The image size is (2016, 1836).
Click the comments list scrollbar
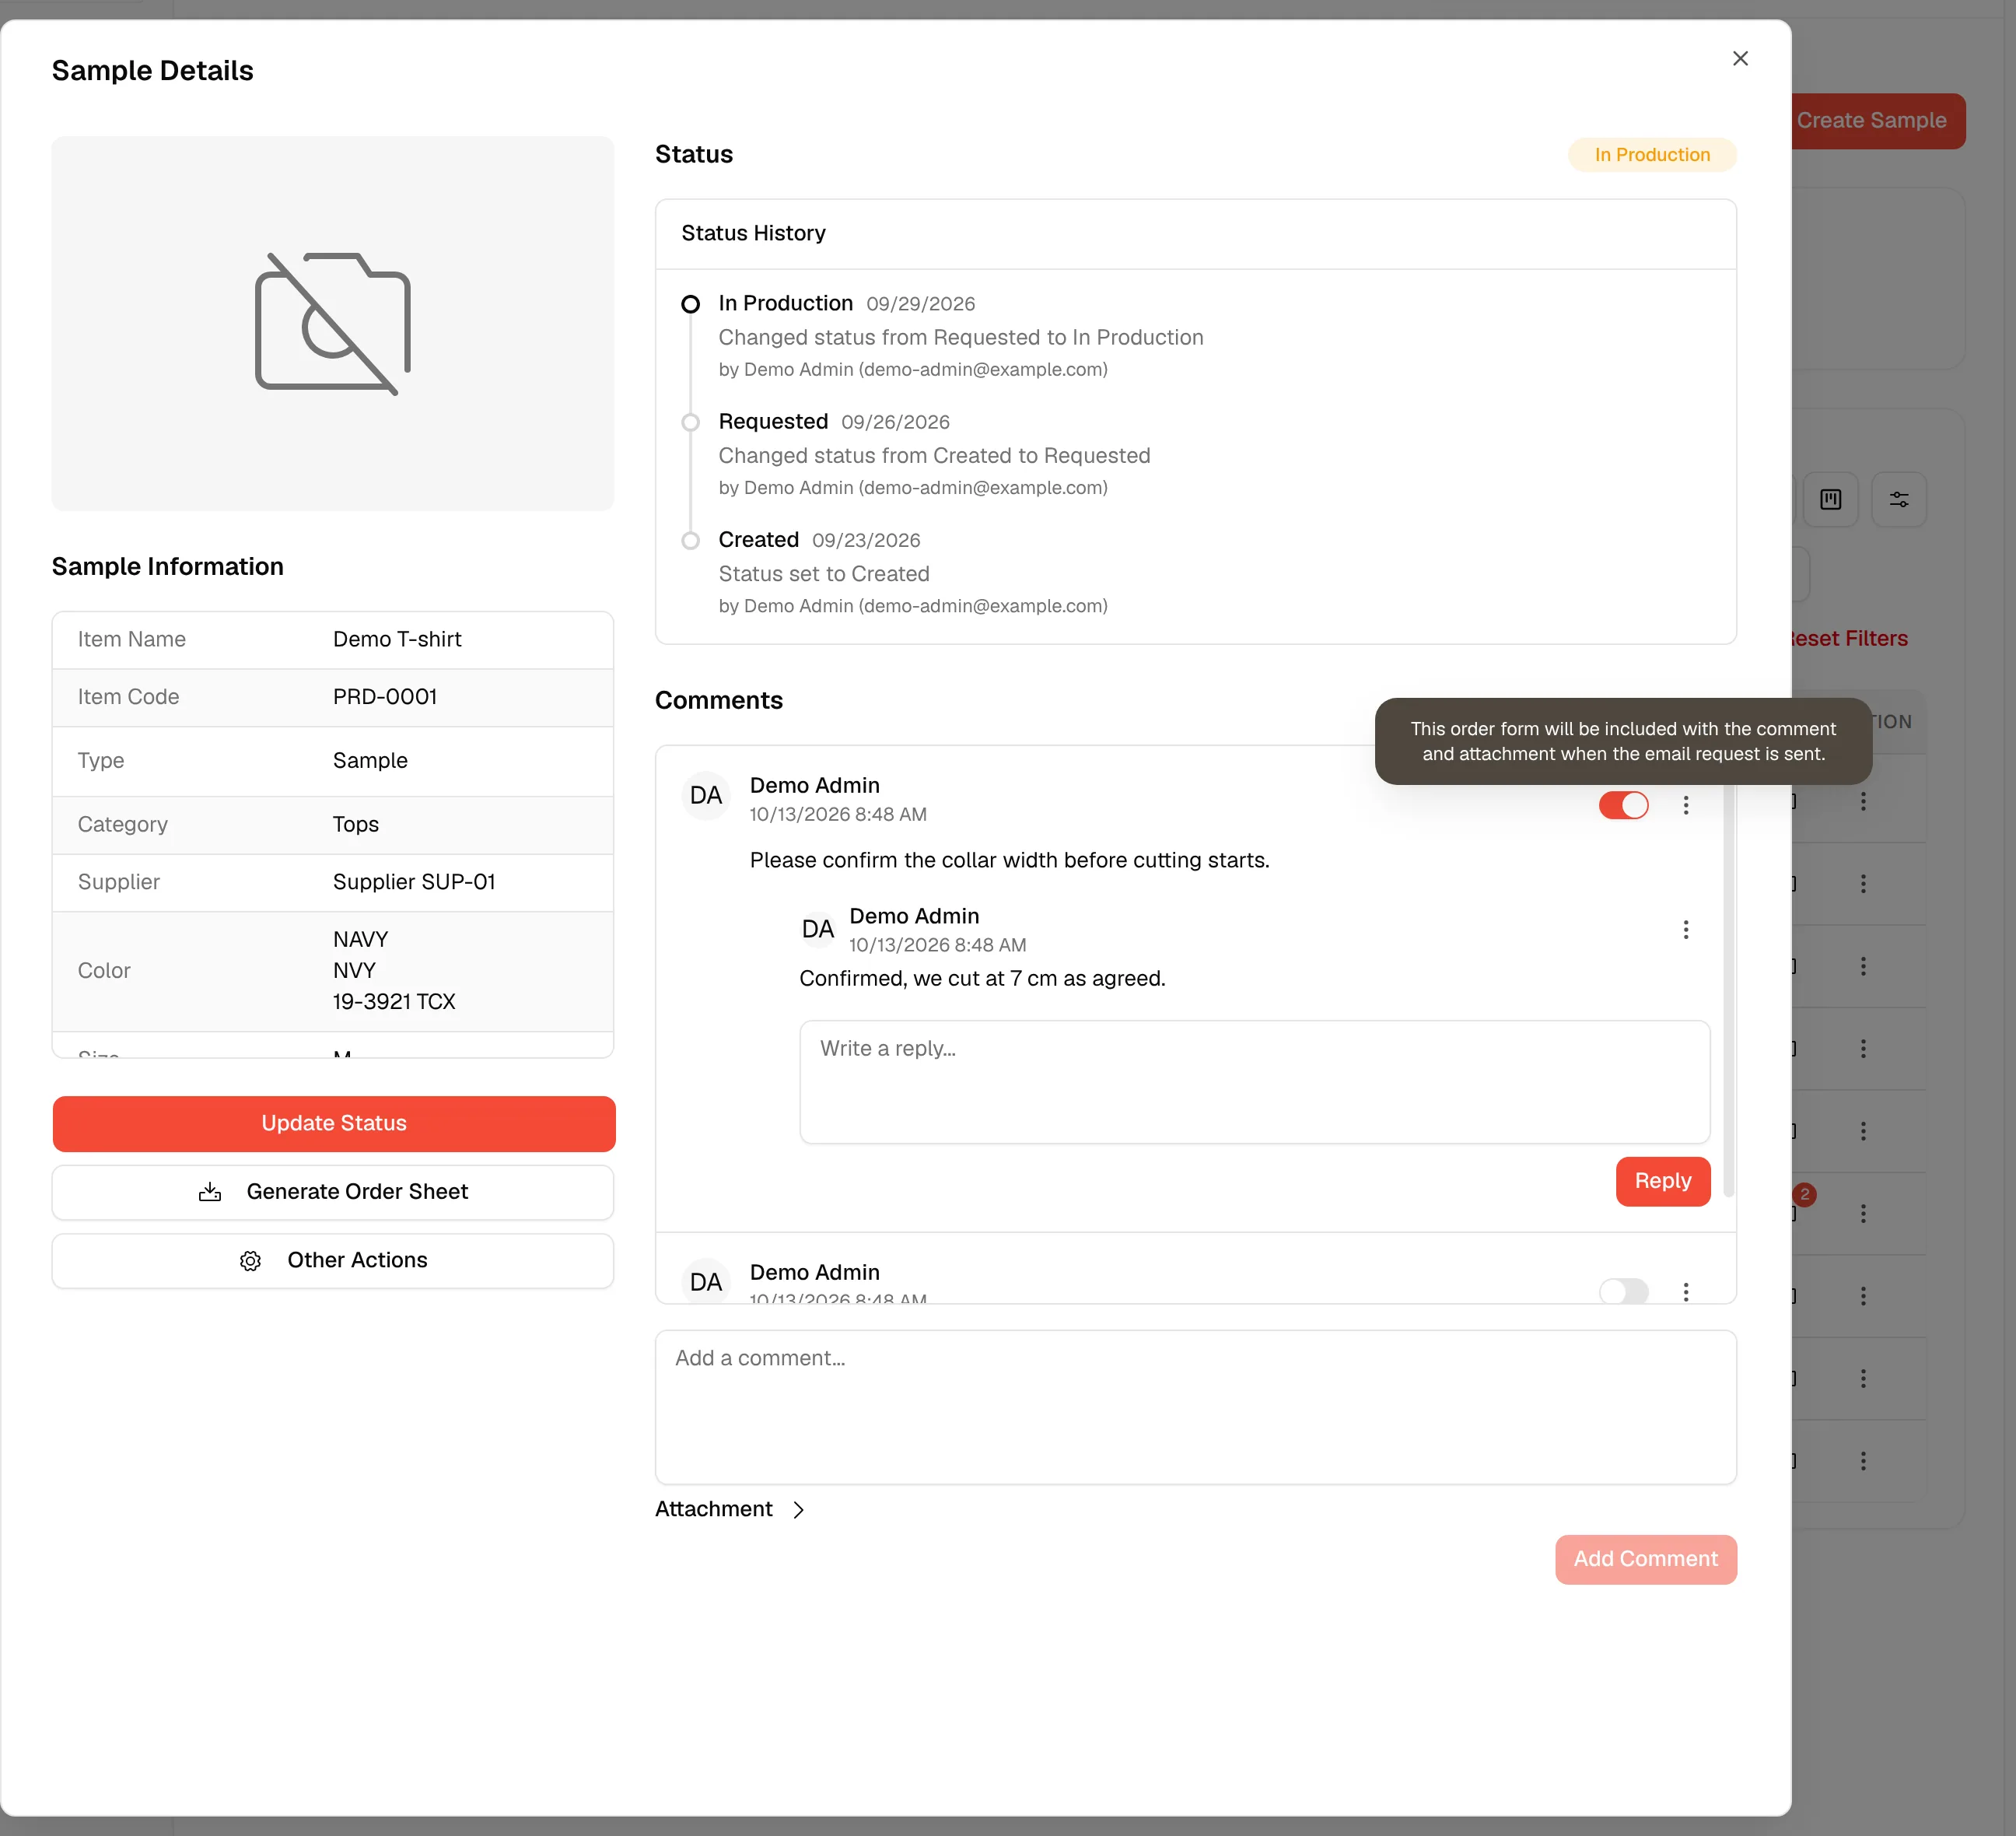(x=1728, y=990)
